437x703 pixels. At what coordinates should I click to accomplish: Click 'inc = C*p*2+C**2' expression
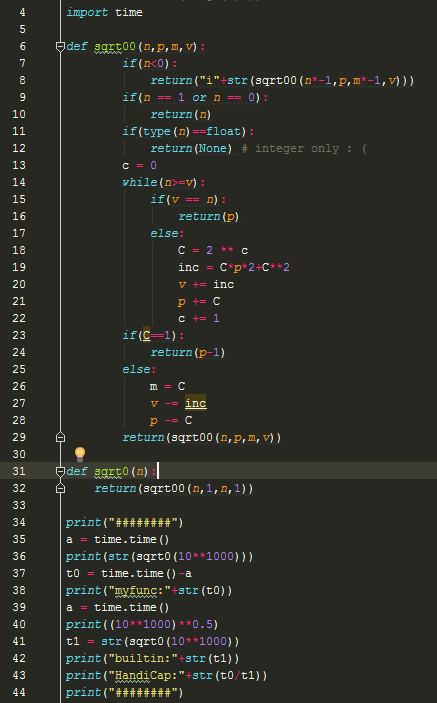tap(234, 267)
